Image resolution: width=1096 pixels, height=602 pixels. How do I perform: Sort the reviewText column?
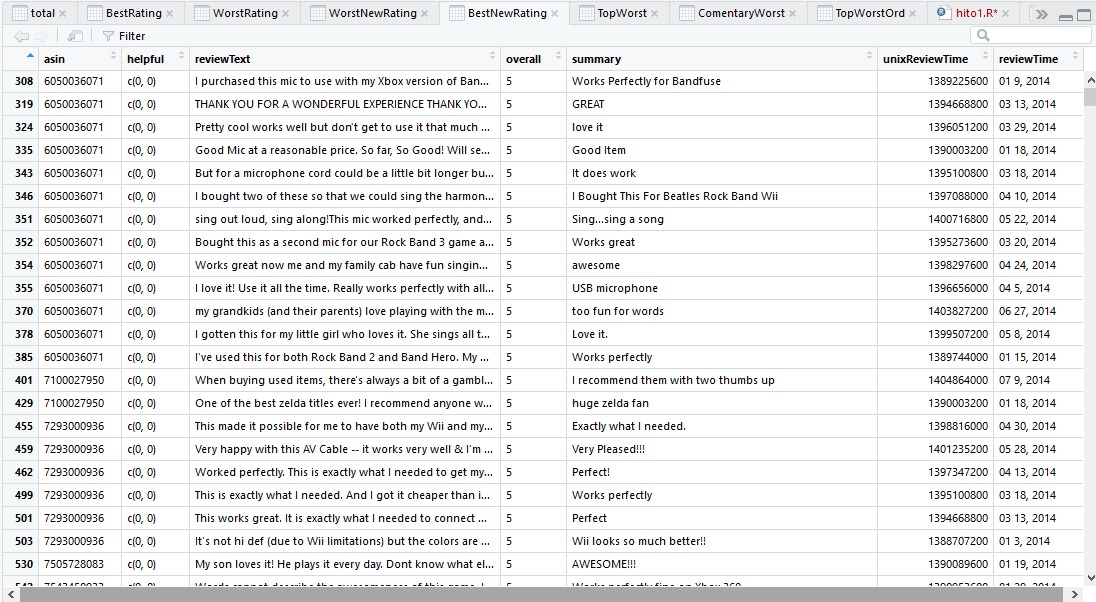click(x=490, y=58)
